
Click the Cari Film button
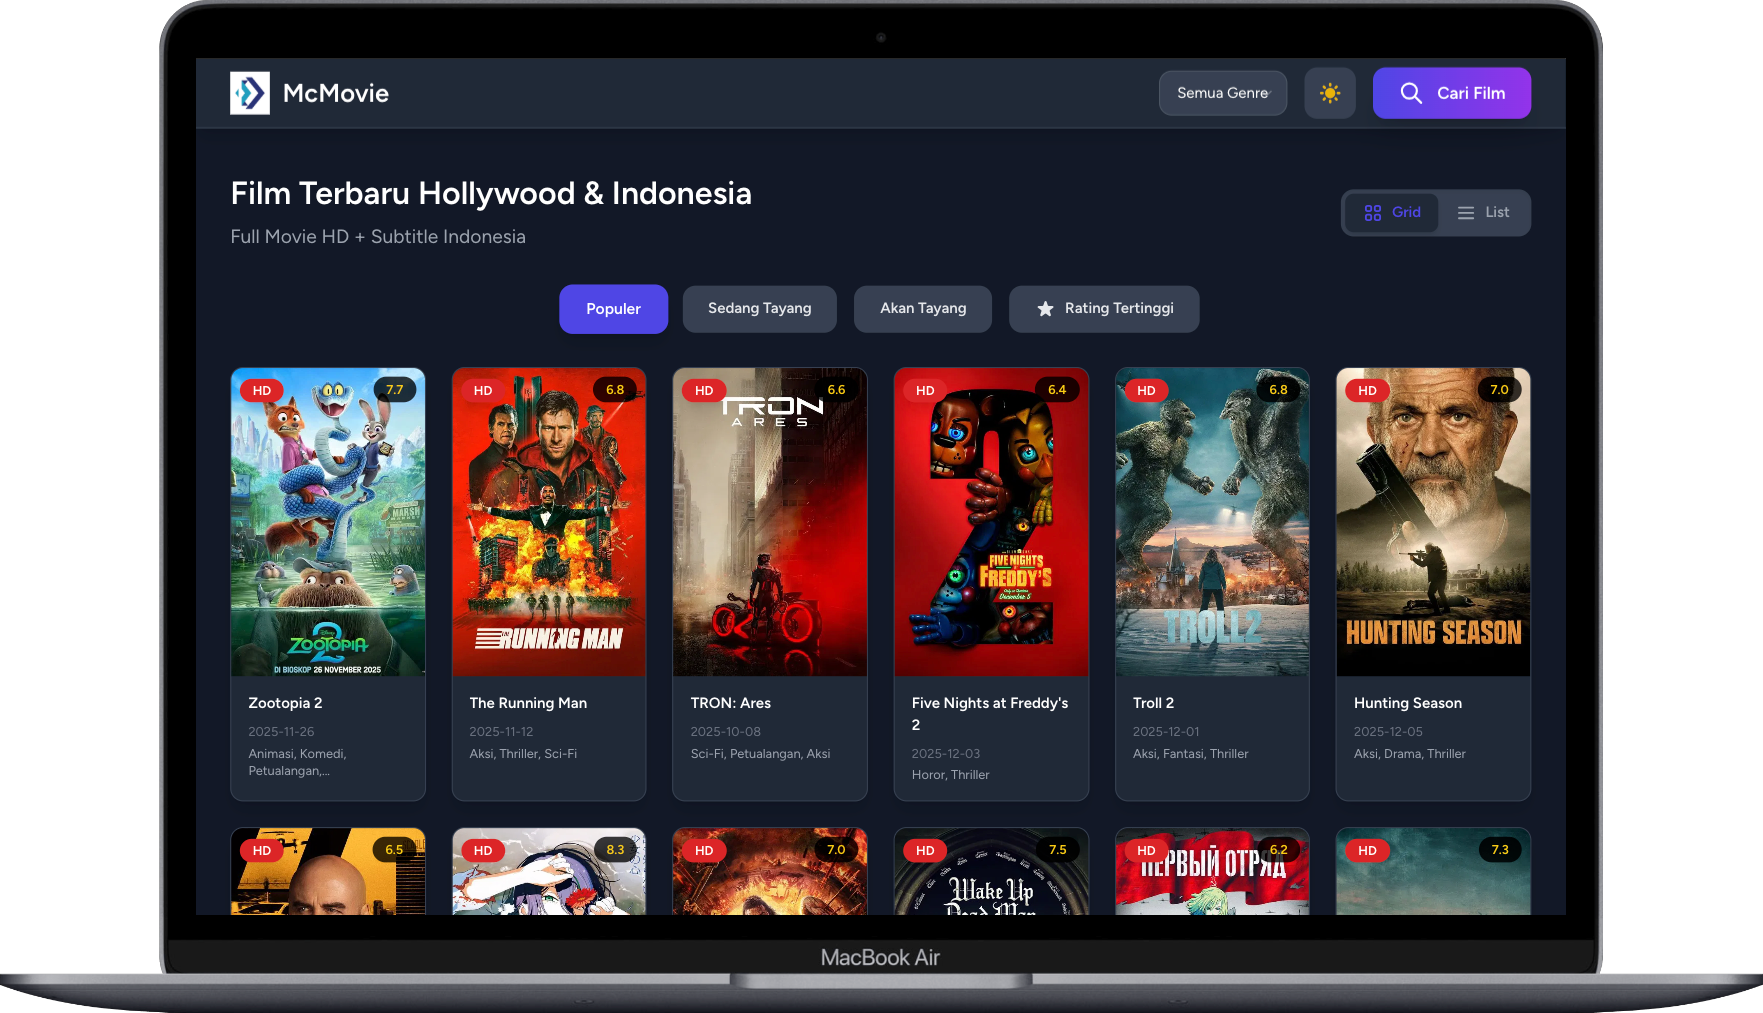(1451, 92)
